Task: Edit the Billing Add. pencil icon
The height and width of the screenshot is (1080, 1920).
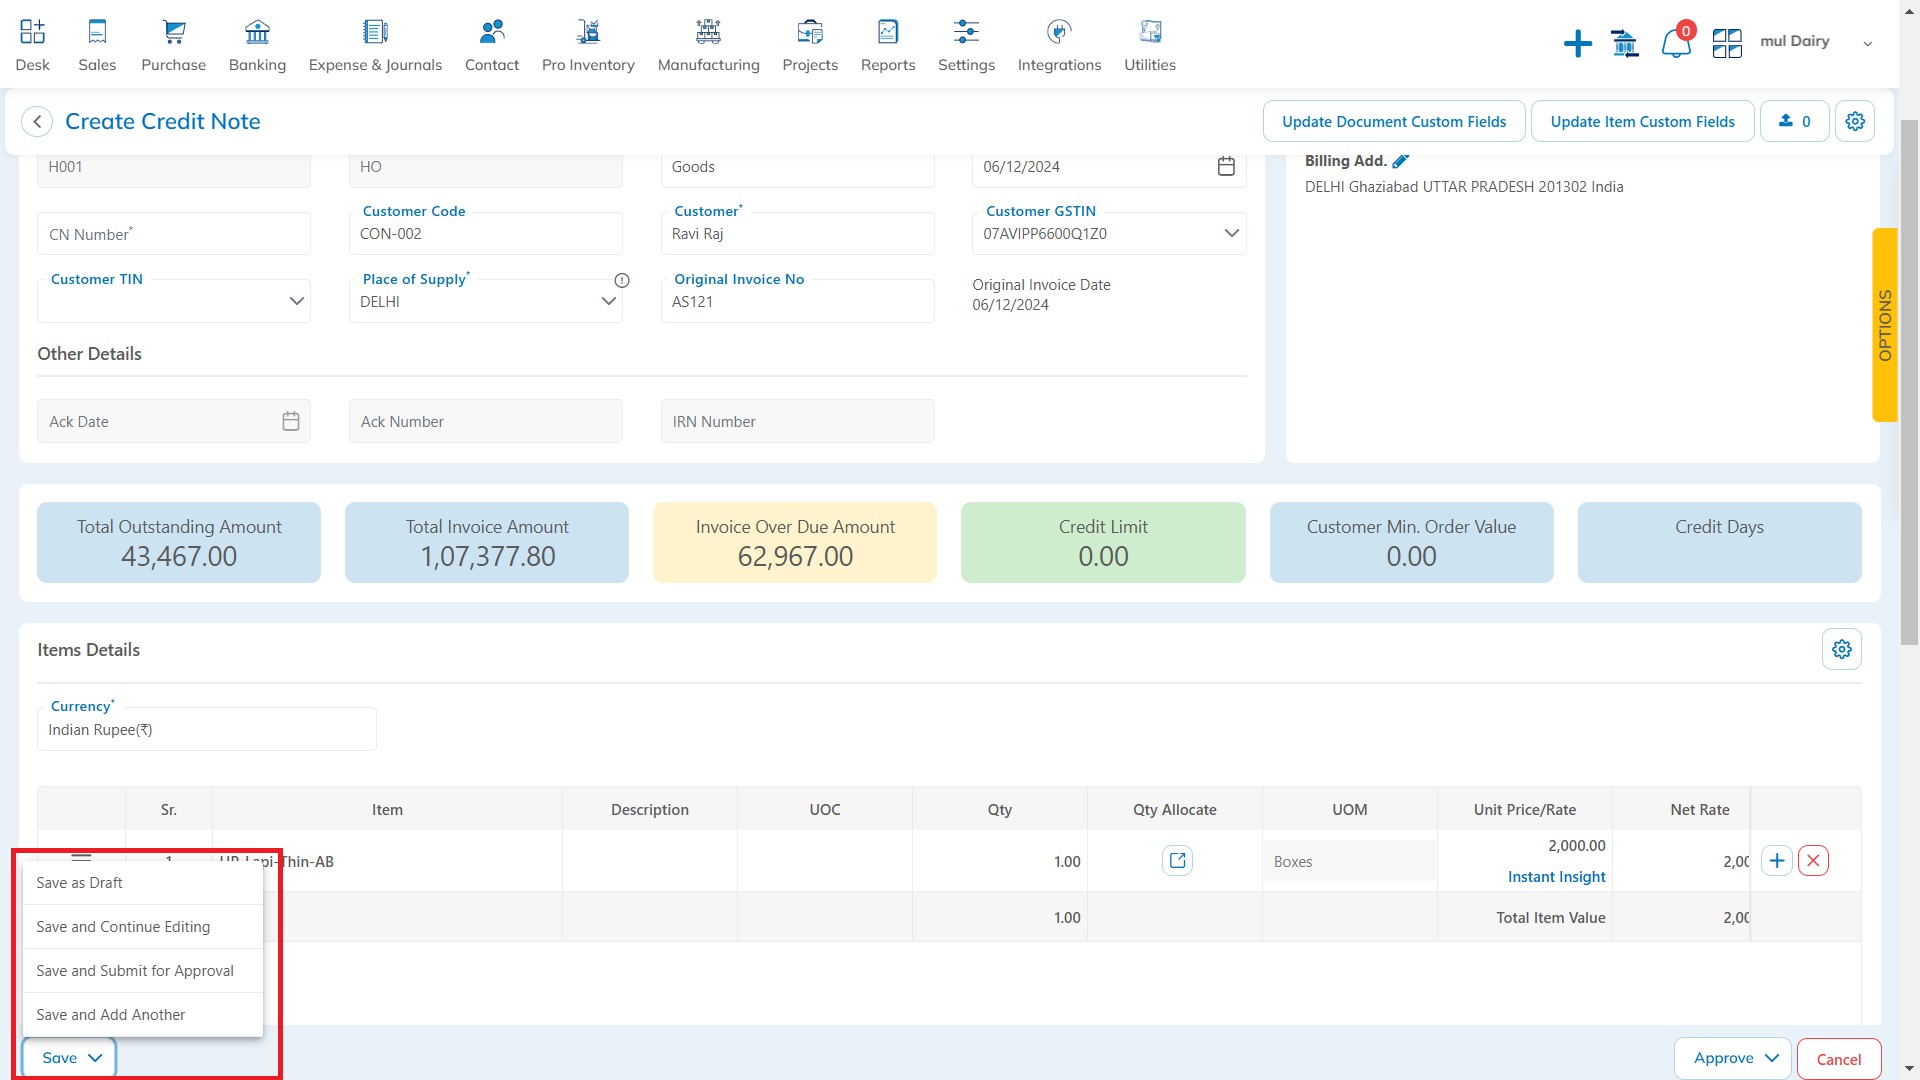Action: pos(1401,161)
